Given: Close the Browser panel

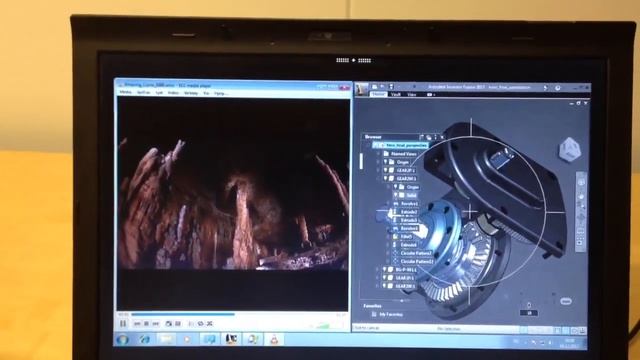Looking at the screenshot, I should (x=442, y=137).
